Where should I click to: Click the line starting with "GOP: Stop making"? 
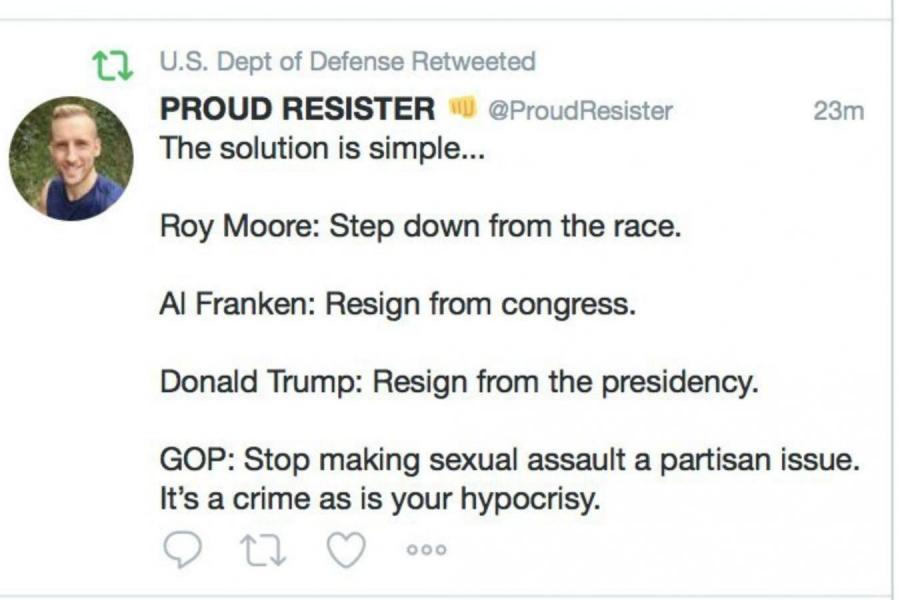pyautogui.click(x=511, y=461)
